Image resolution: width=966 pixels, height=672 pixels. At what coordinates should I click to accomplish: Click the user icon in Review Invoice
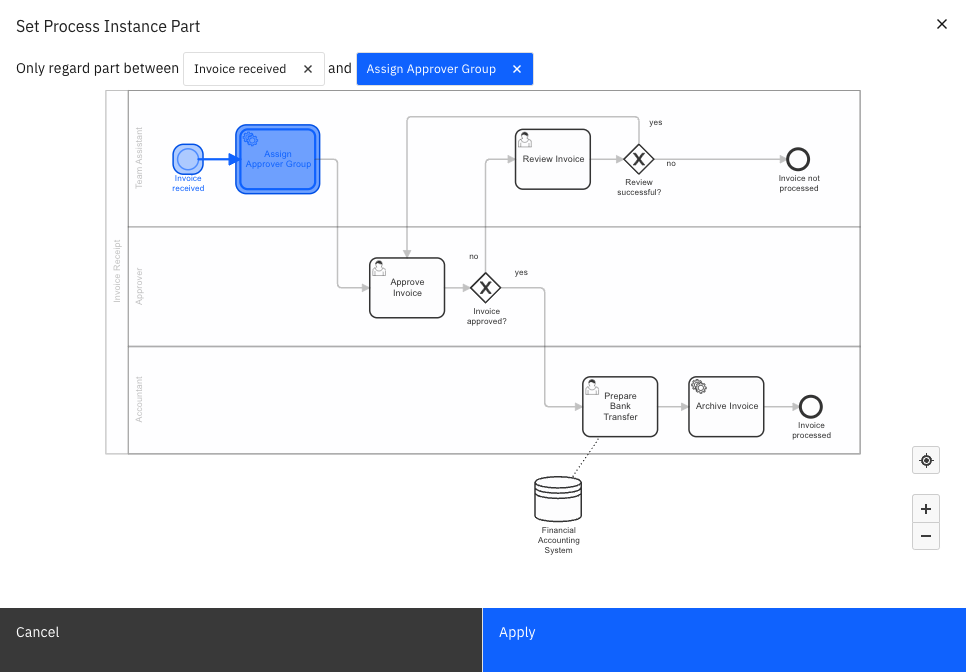coord(525,140)
